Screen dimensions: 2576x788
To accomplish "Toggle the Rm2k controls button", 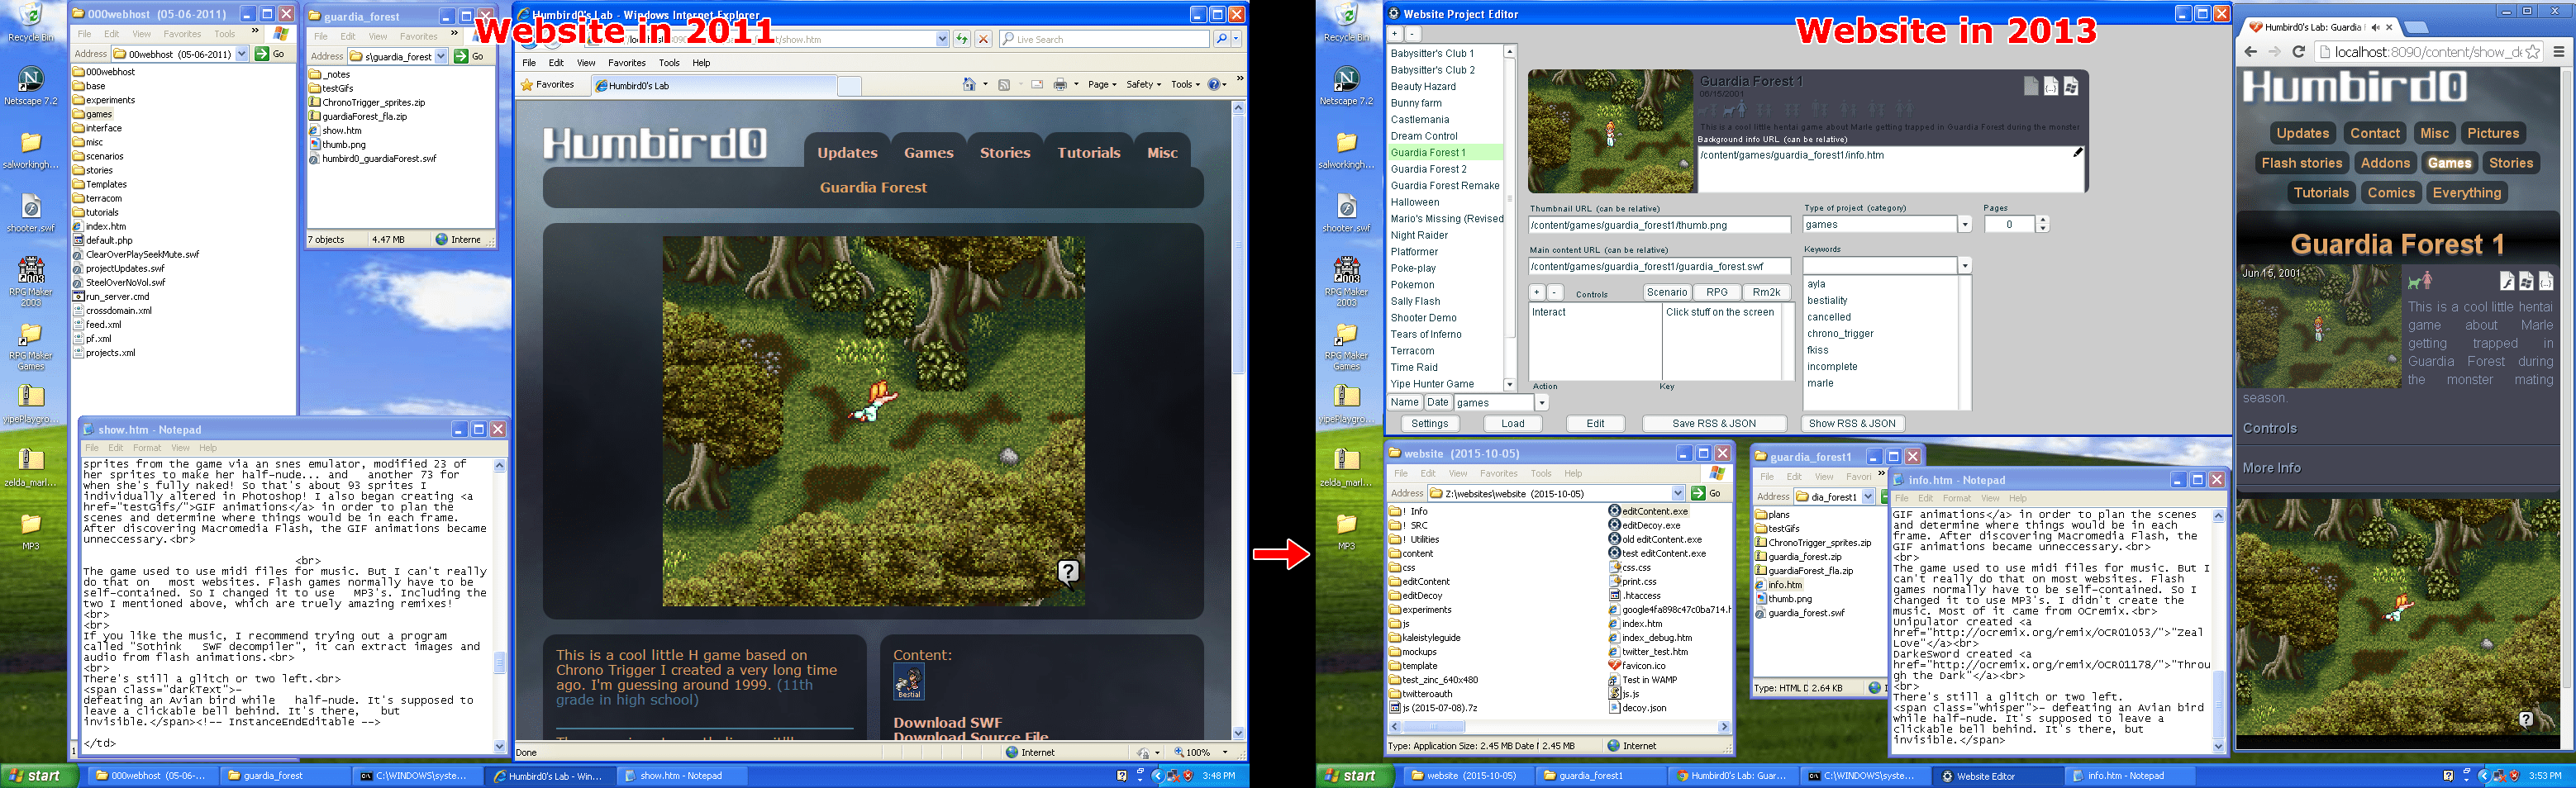I will pyautogui.click(x=1766, y=292).
